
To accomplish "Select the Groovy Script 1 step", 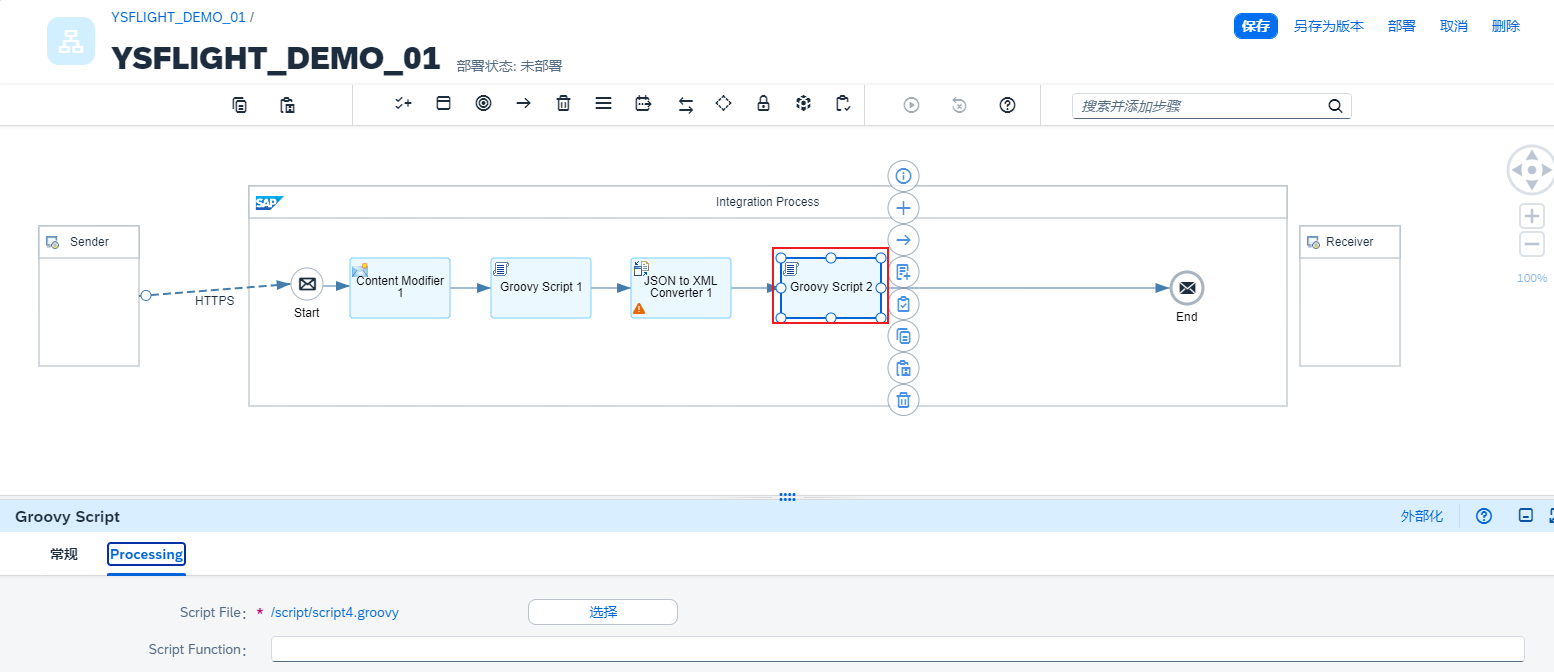I will coord(541,288).
